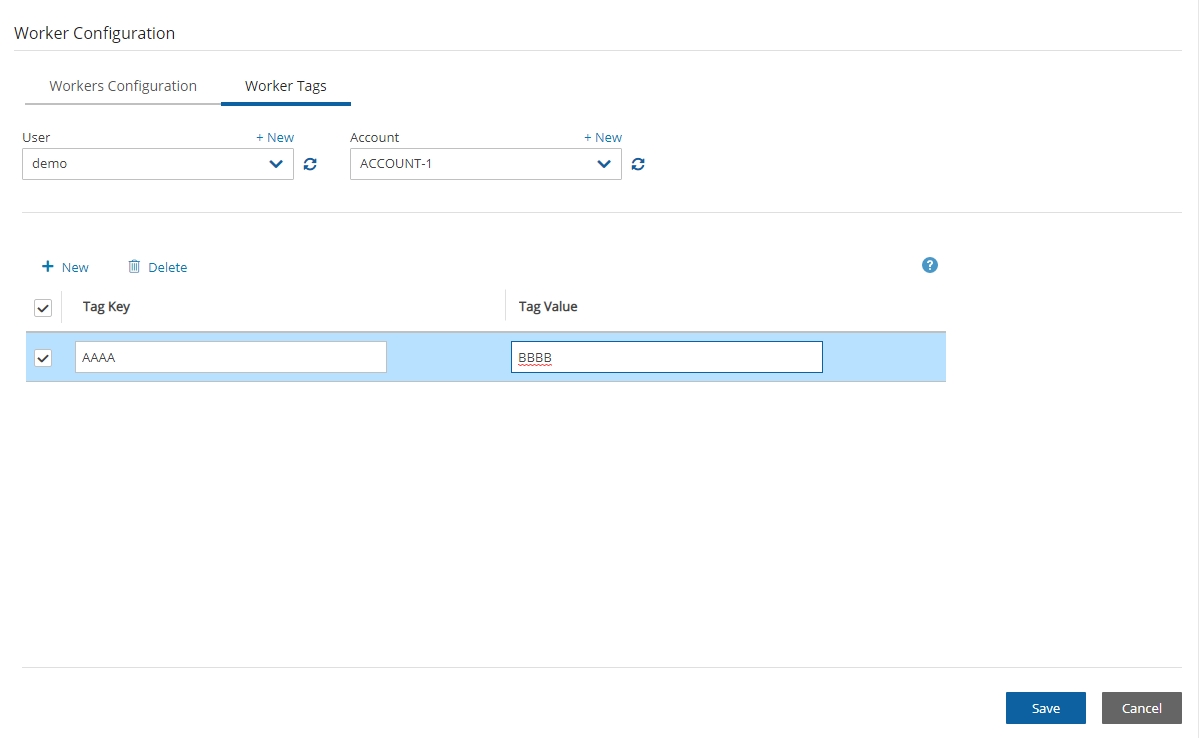Select the highlighted tag row's empty area
1199x738 pixels.
[883, 358]
